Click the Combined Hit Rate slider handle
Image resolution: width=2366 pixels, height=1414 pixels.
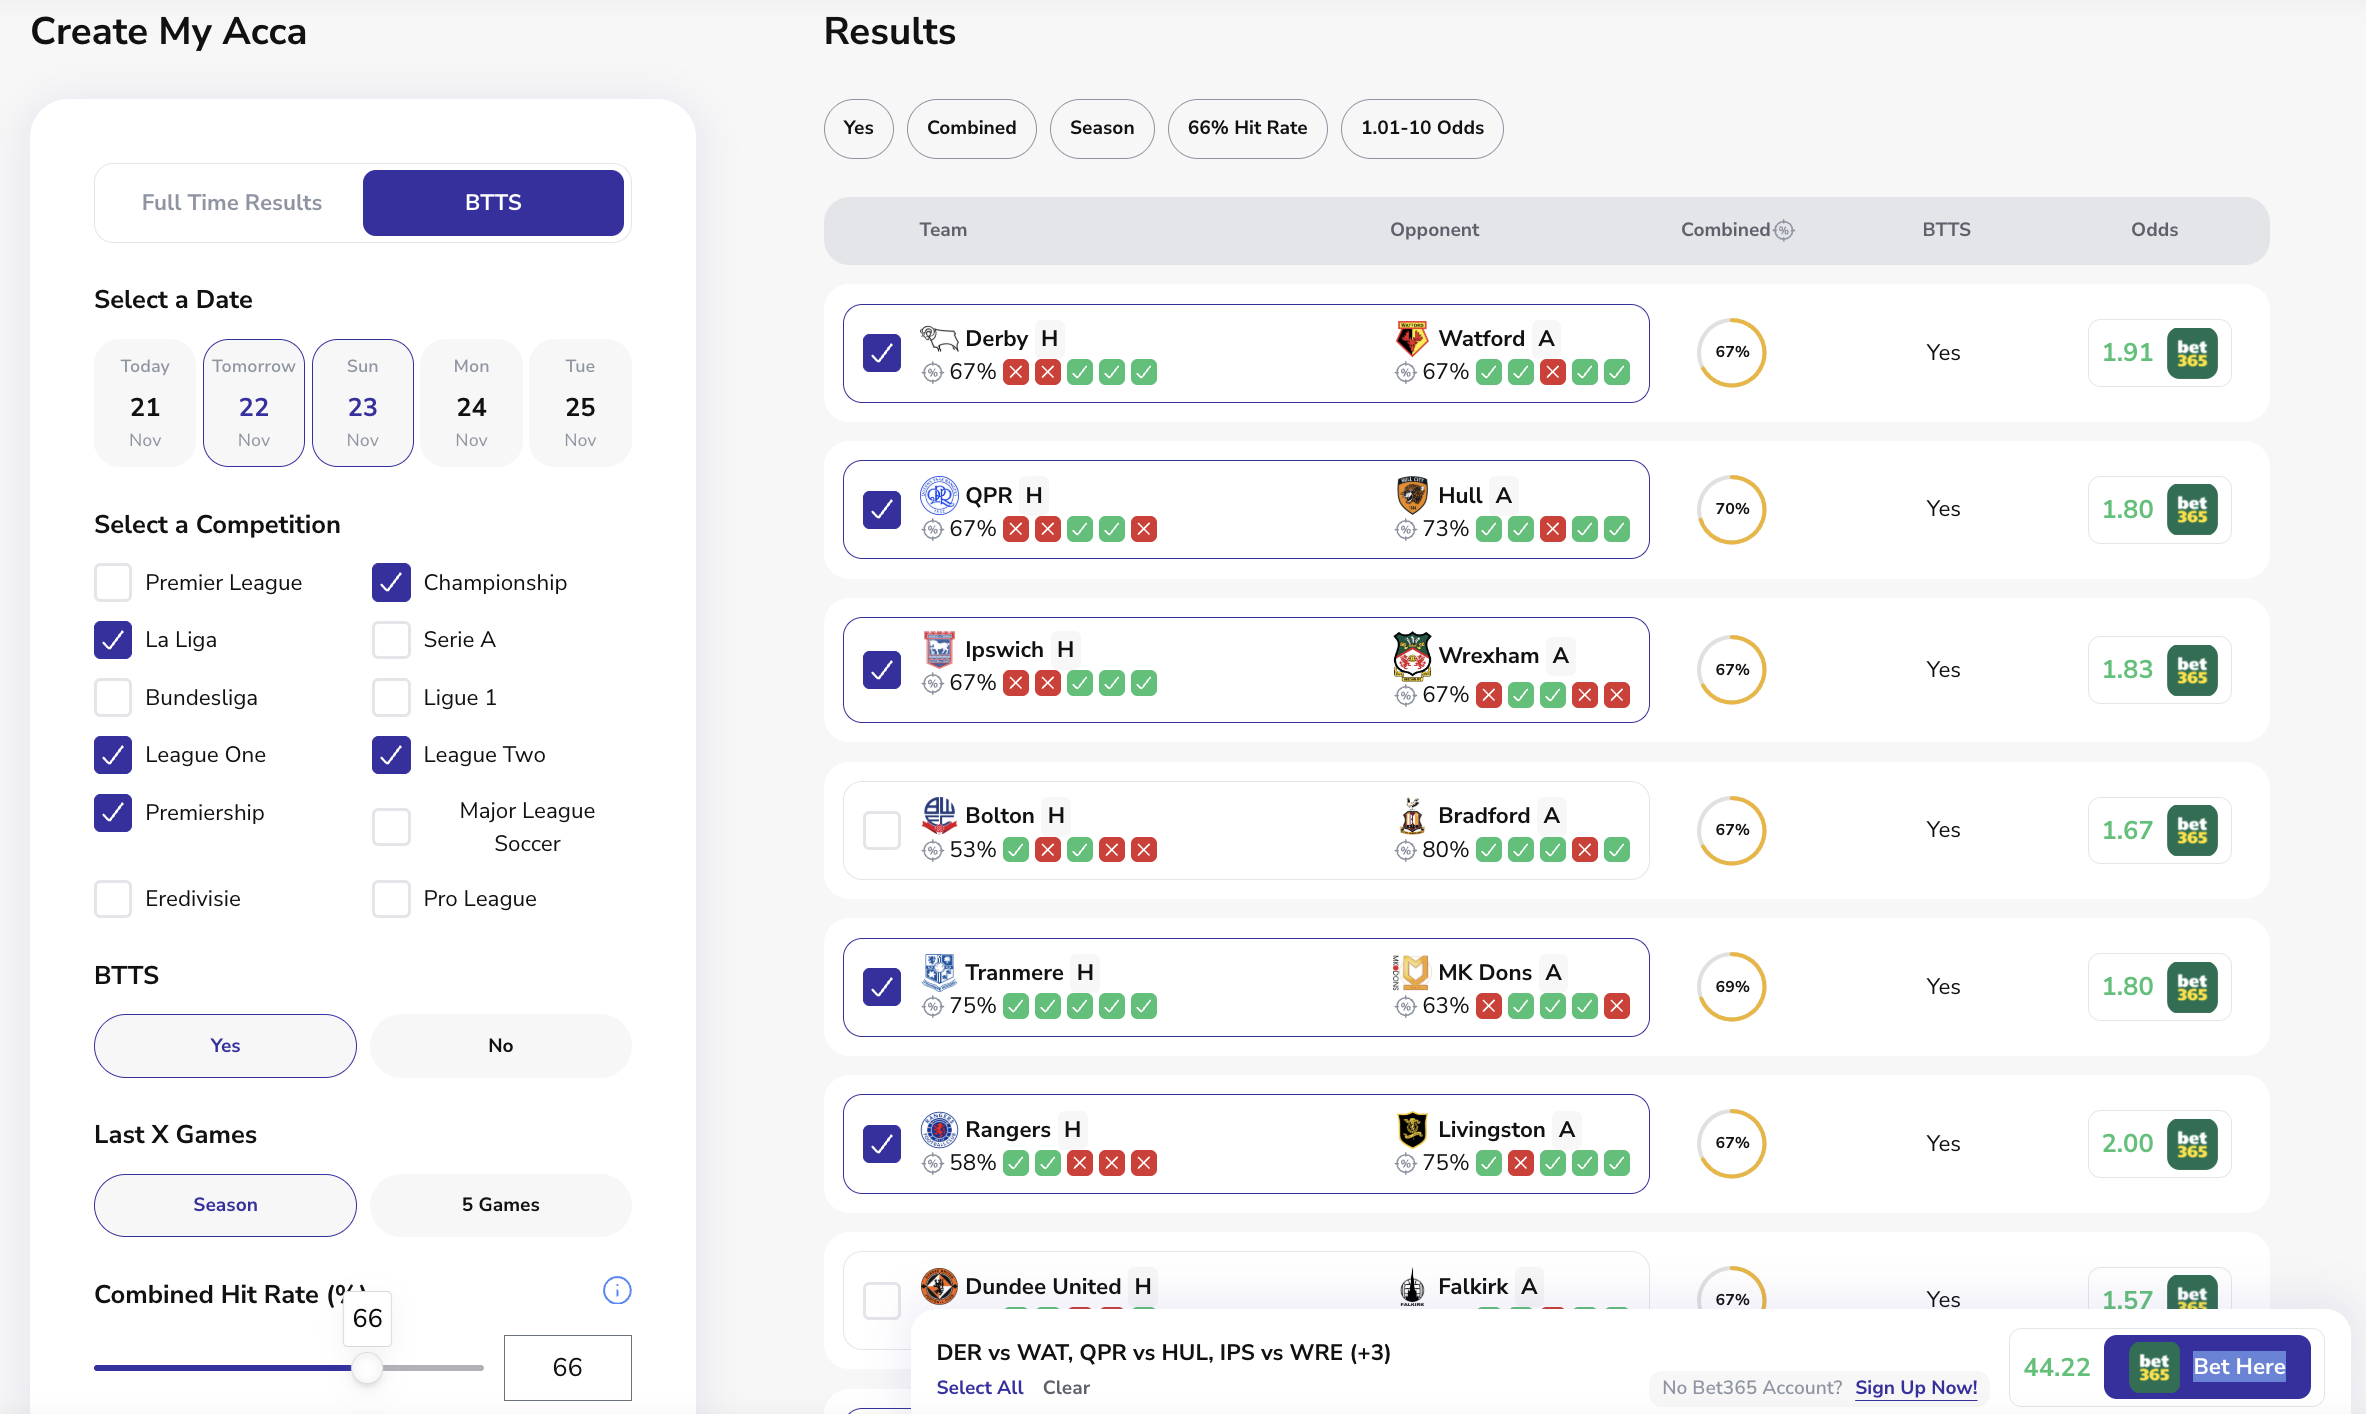pos(368,1367)
